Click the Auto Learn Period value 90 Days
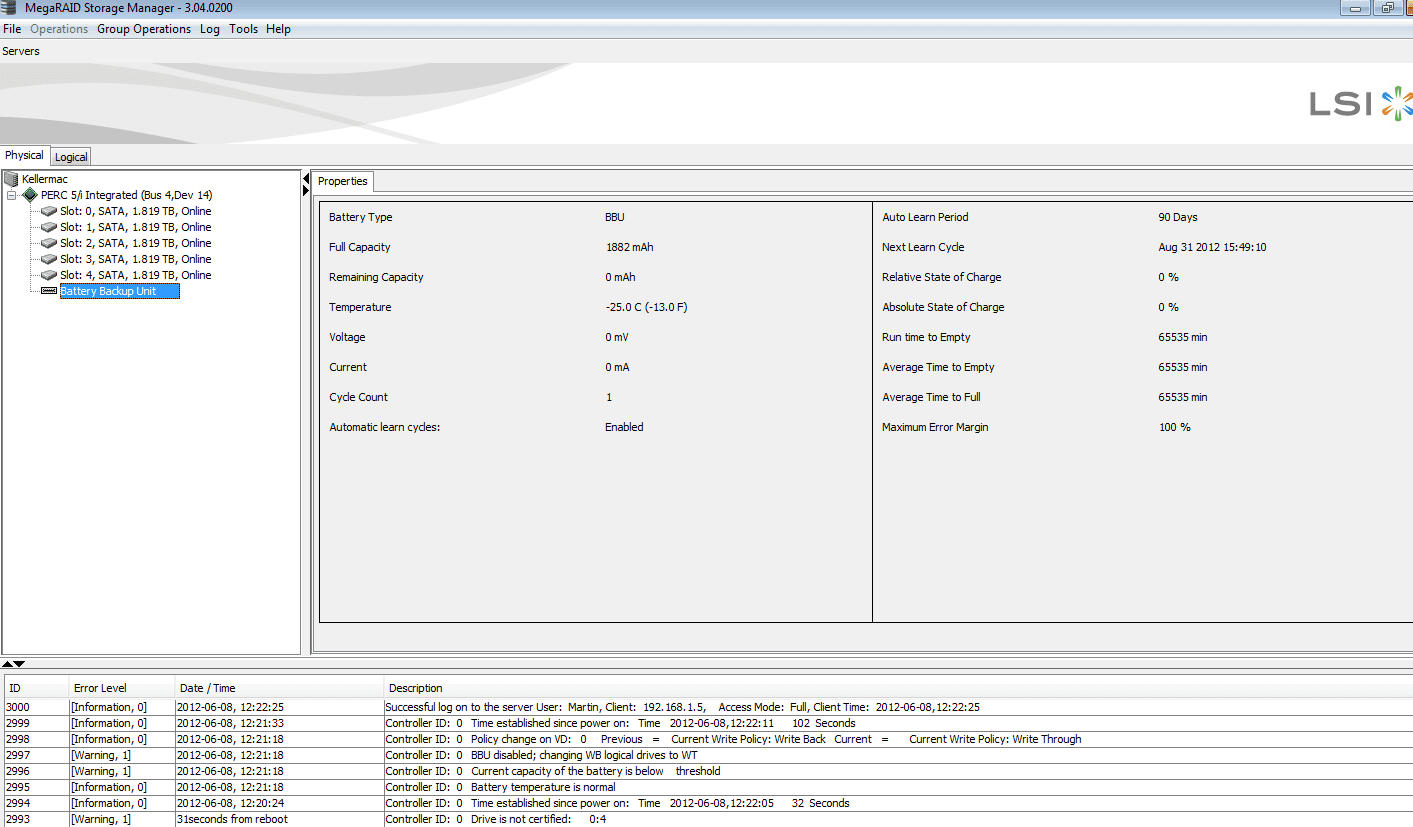Viewport: 1413px width, 827px height. [1178, 217]
